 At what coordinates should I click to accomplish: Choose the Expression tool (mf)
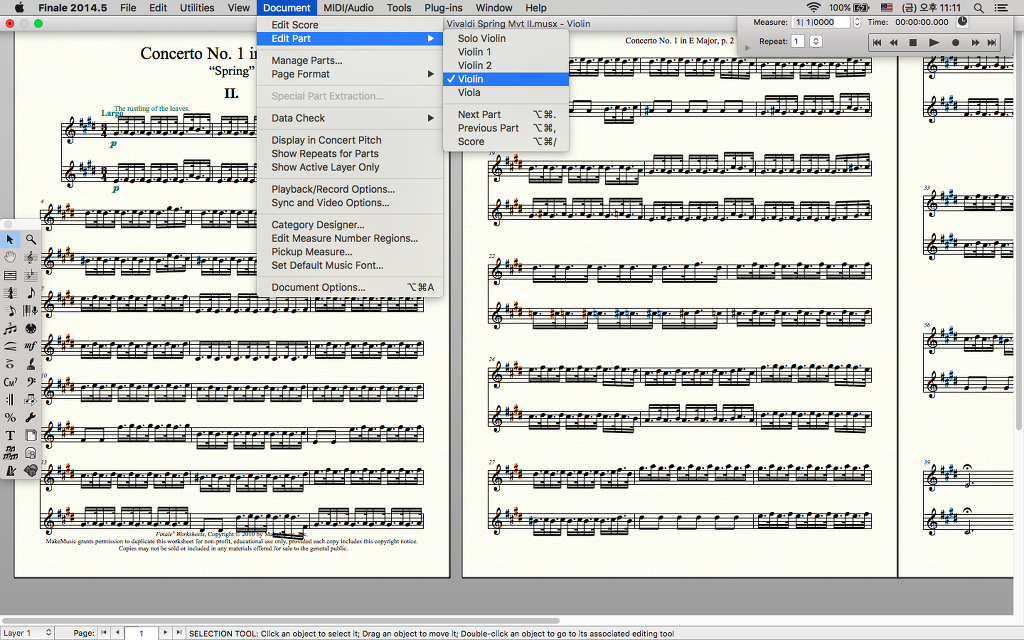(31, 346)
